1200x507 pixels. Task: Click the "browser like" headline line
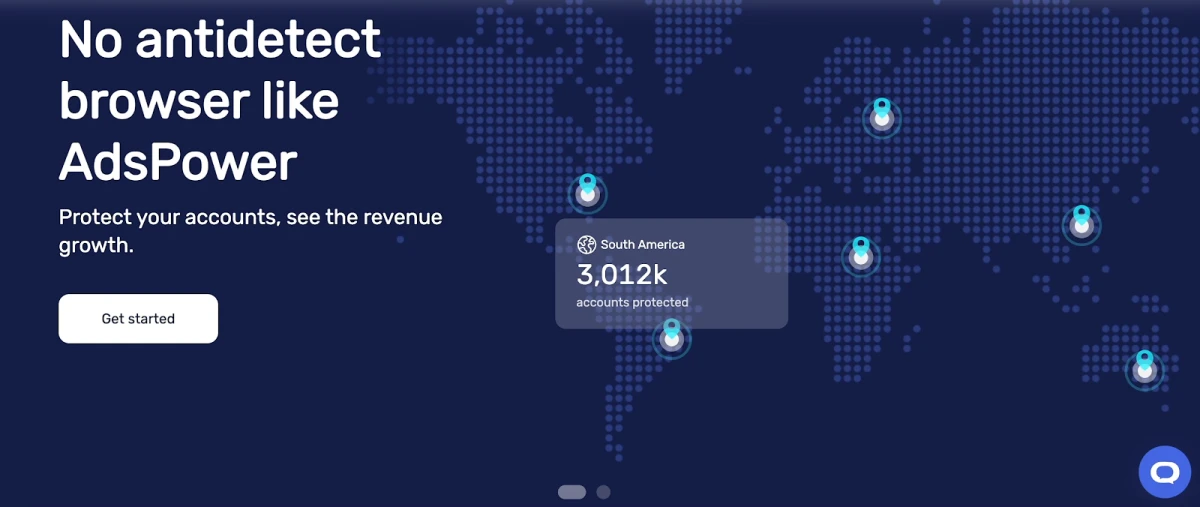coord(199,101)
